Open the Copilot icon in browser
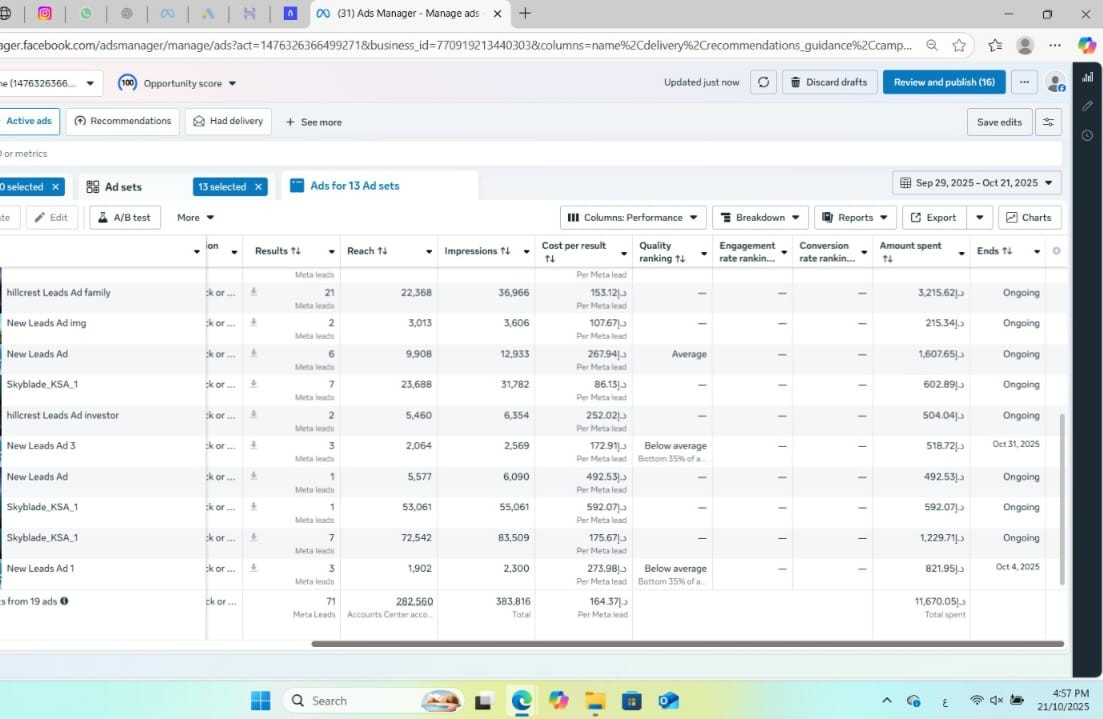 pos(1086,45)
